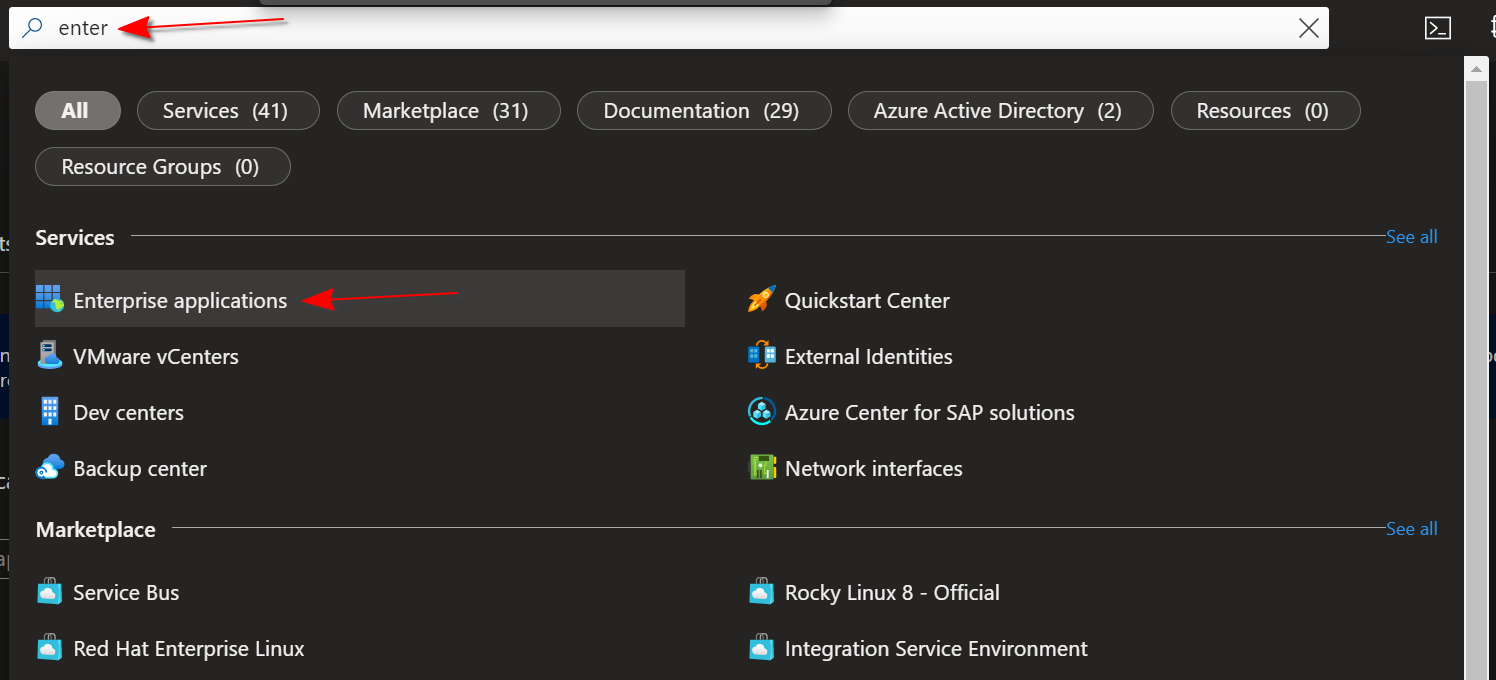Click the Backup center service icon
This screenshot has width=1496, height=680.
point(49,467)
